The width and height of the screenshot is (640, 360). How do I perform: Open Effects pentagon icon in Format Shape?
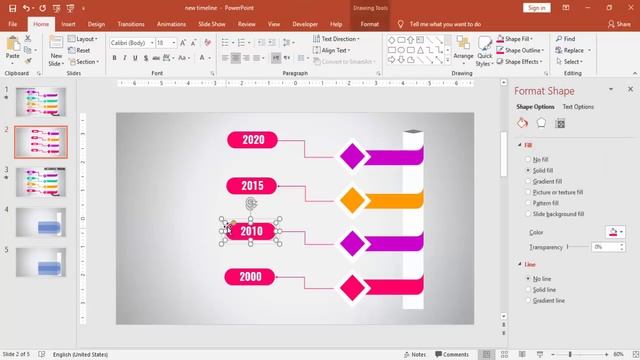point(541,123)
